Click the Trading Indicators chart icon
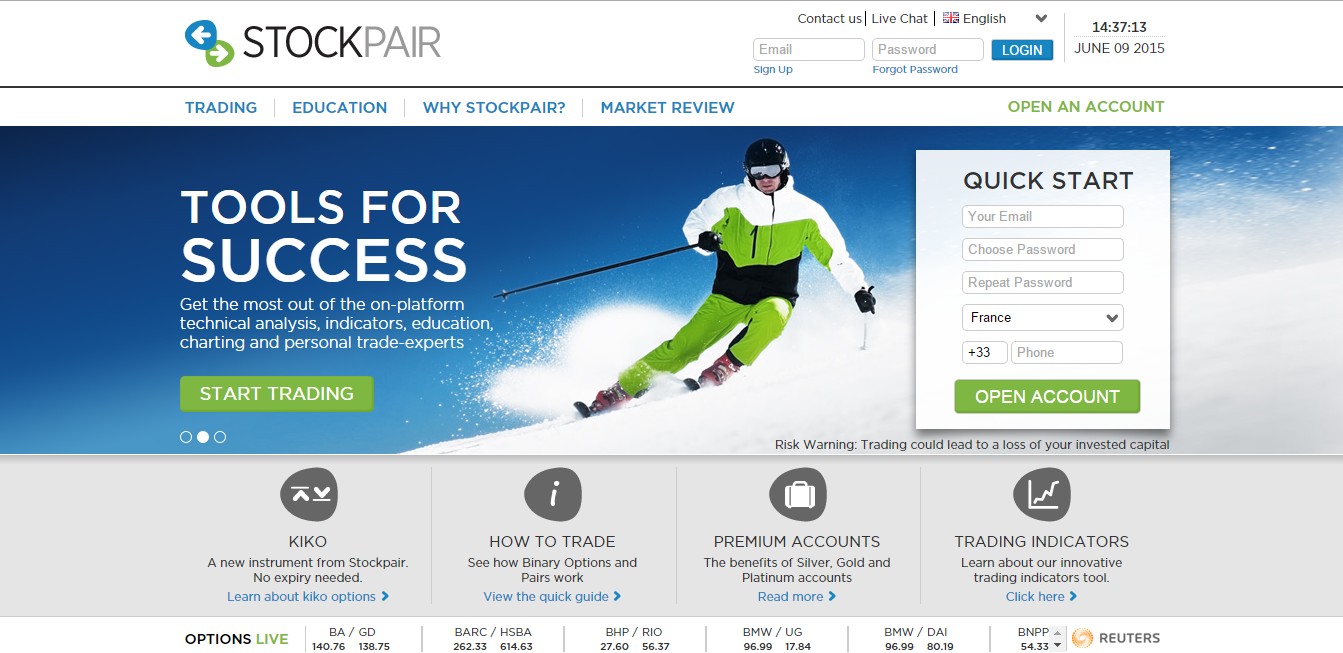 [1041, 494]
